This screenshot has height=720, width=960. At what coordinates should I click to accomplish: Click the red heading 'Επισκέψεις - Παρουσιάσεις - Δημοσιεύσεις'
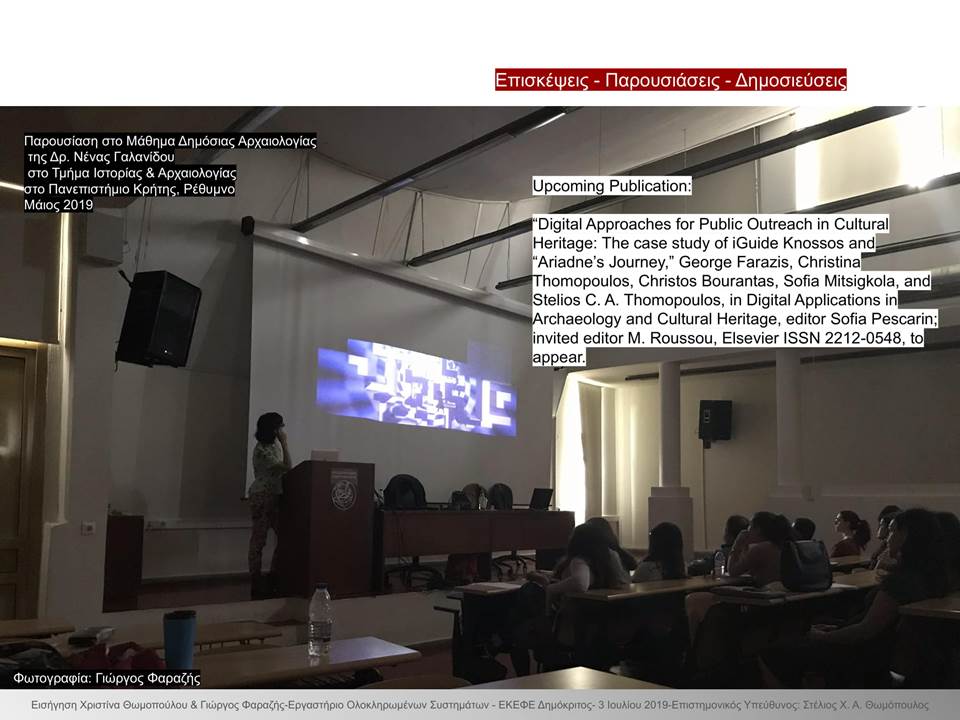click(x=670, y=80)
